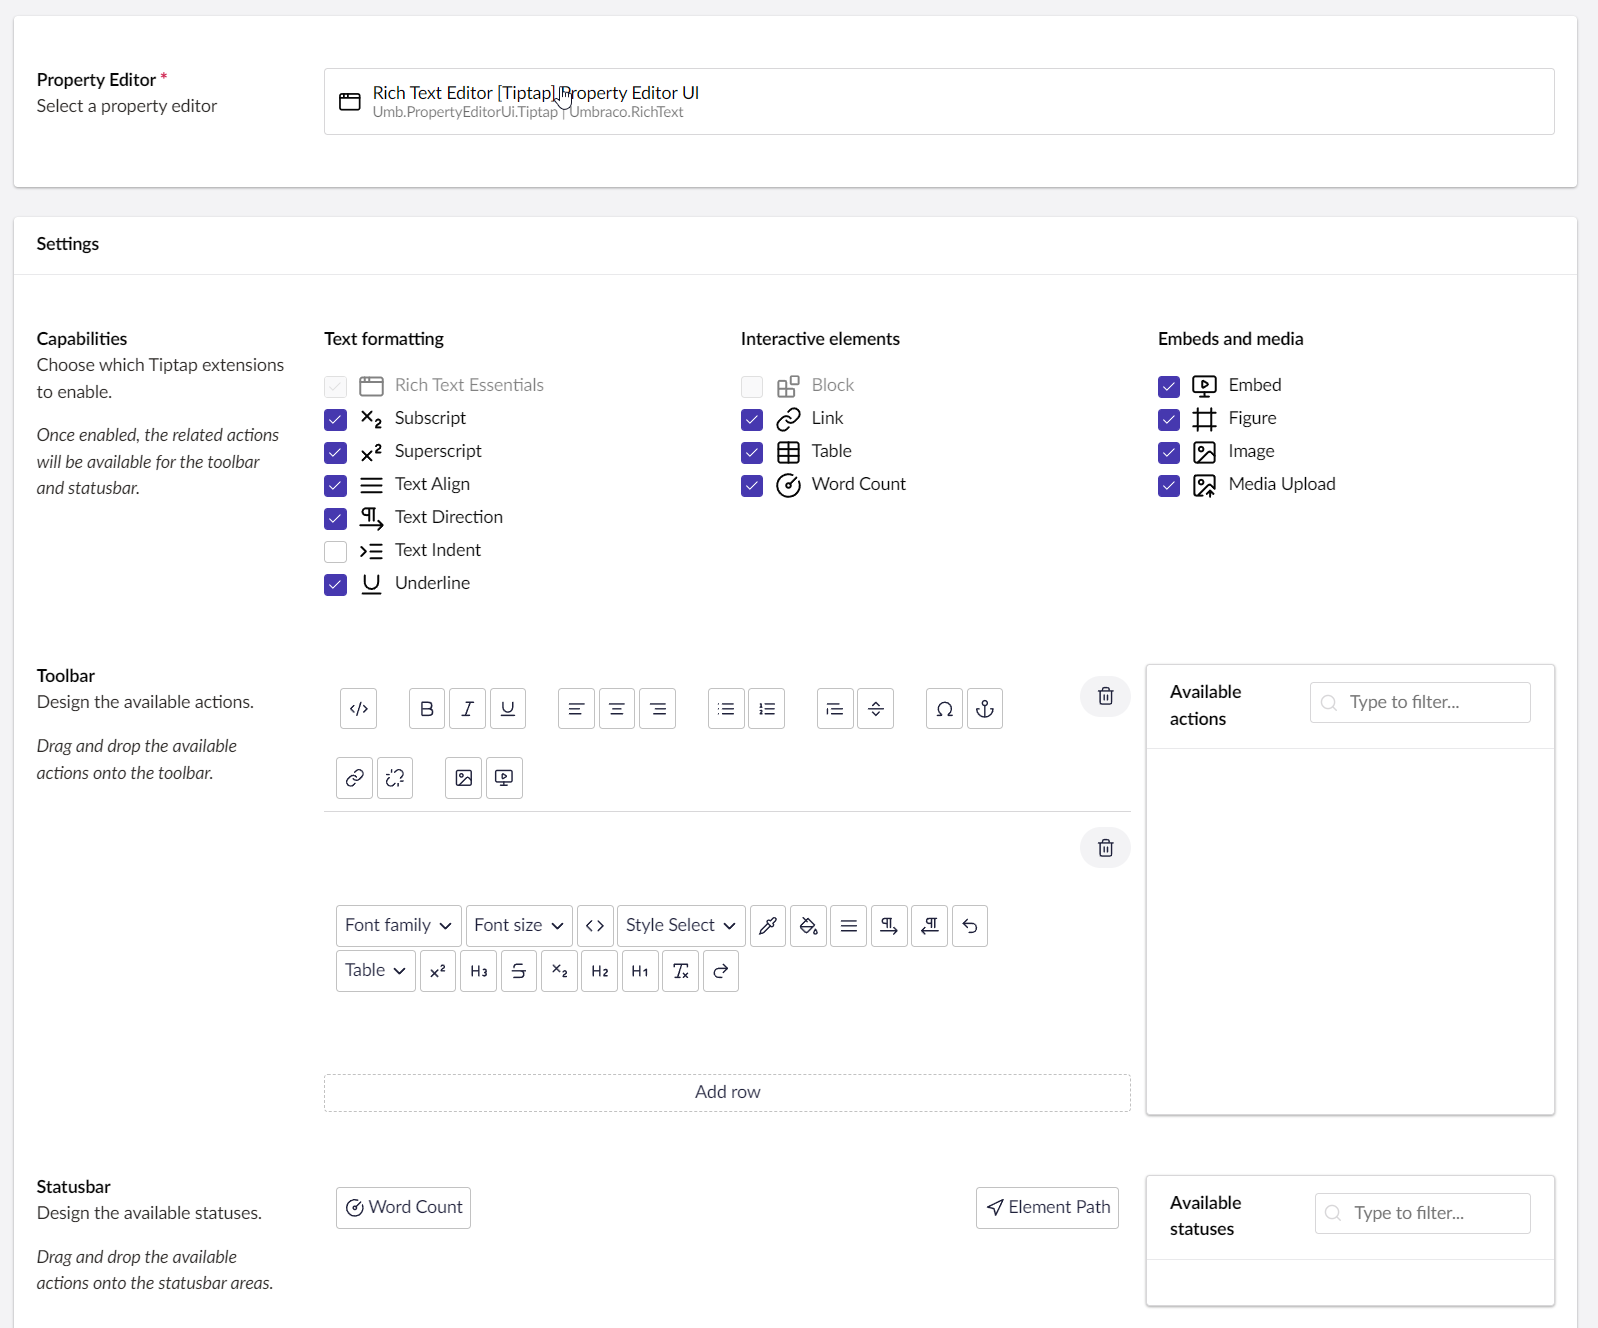Toggle the Embed capability checkbox
1598x1328 pixels.
tap(1169, 386)
